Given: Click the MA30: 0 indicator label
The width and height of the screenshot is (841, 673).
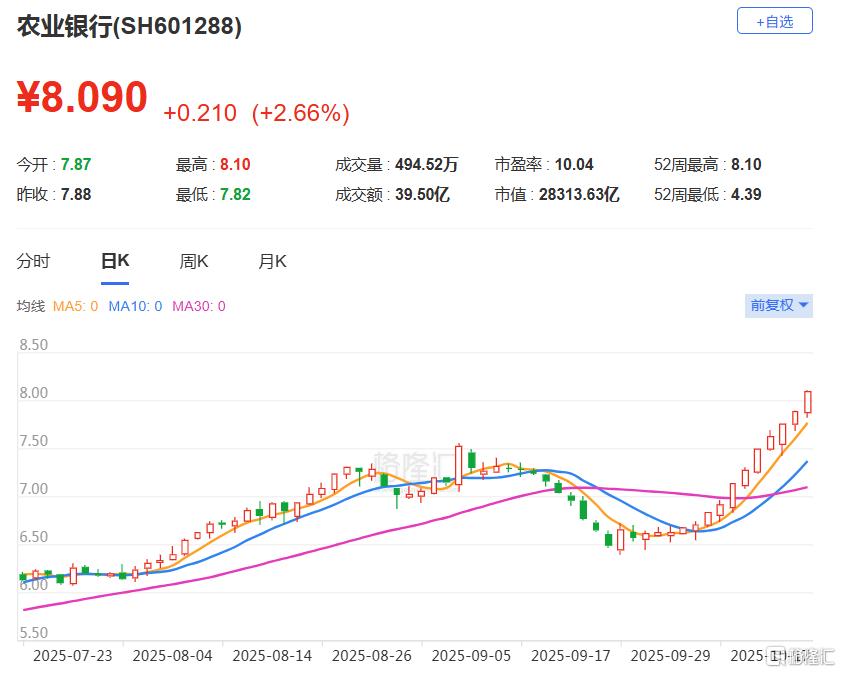Looking at the screenshot, I should 198,306.
